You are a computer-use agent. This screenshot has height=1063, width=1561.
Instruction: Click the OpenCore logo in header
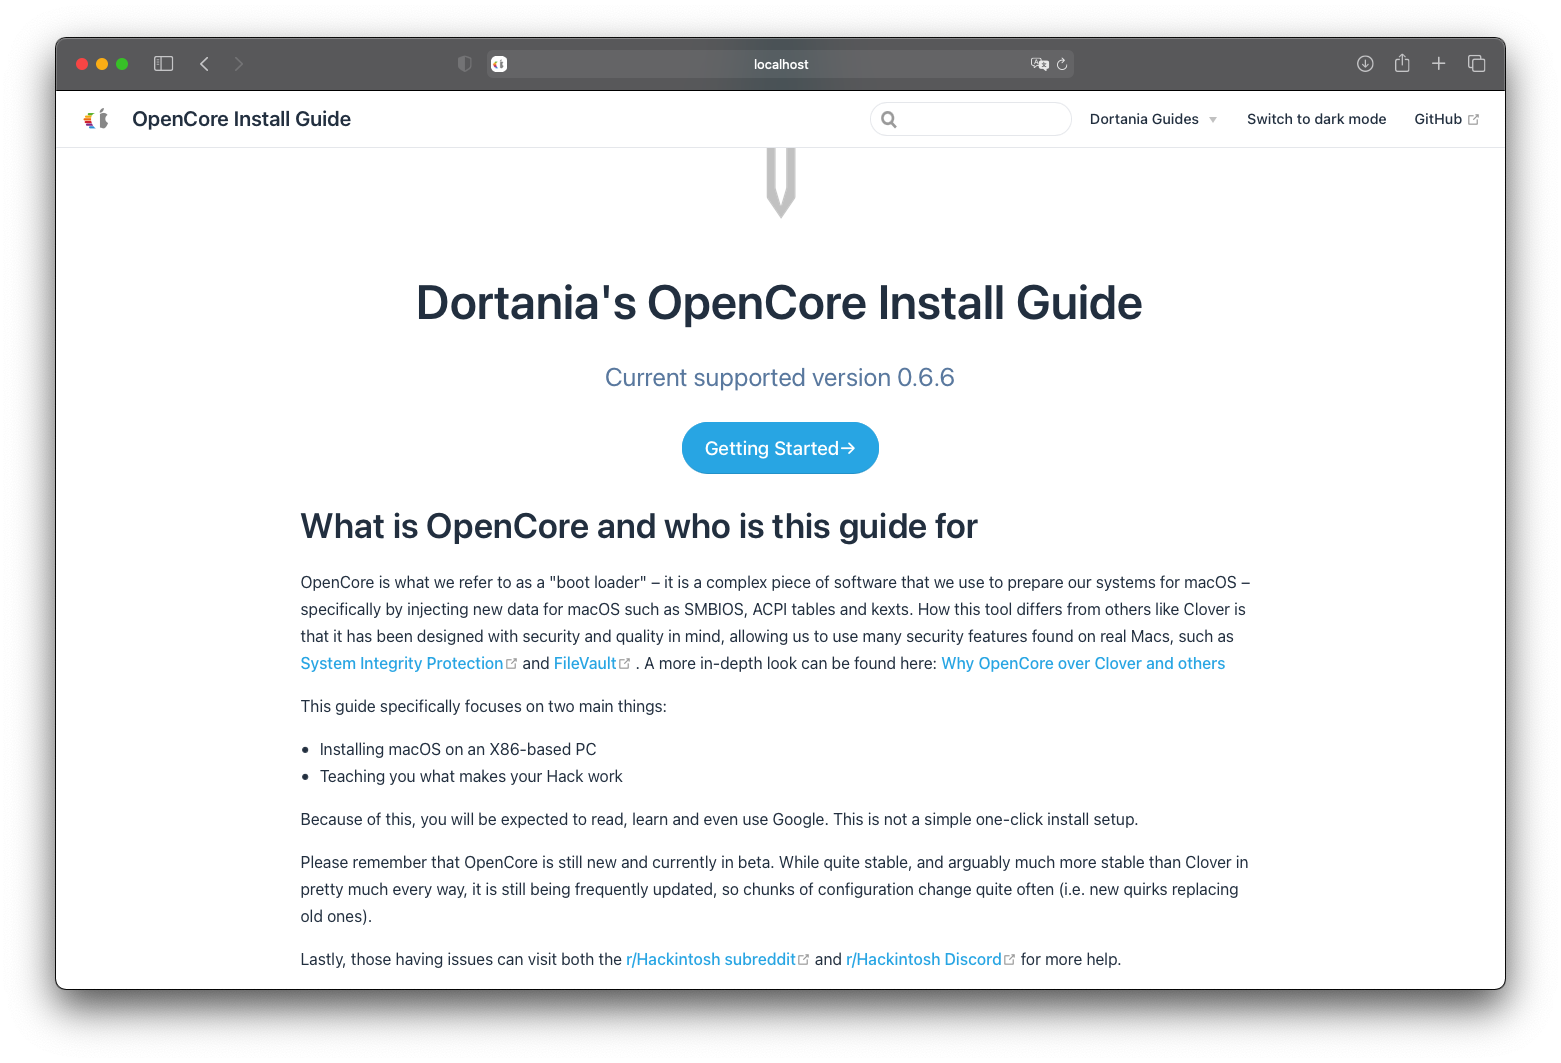point(96,119)
